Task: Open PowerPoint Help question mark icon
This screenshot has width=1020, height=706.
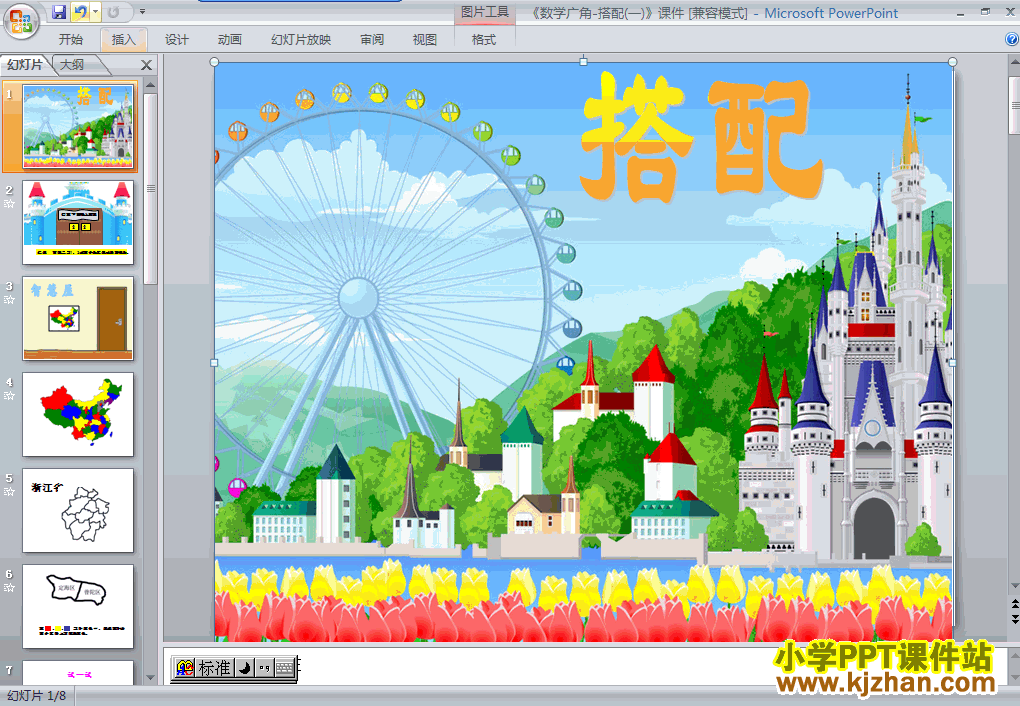Action: pos(1012,40)
